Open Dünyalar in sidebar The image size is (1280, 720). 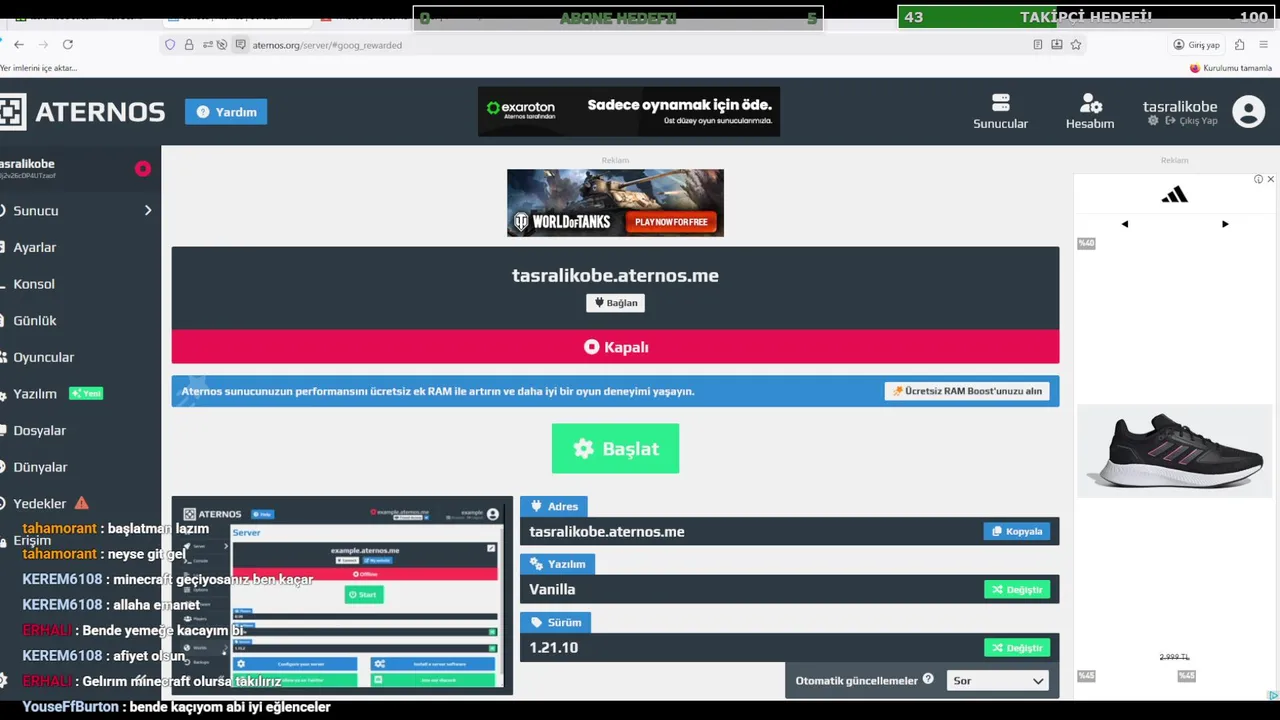[40, 467]
